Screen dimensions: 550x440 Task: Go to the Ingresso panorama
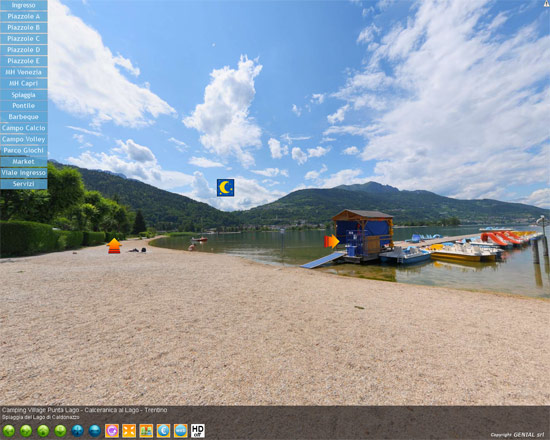[x=24, y=5]
